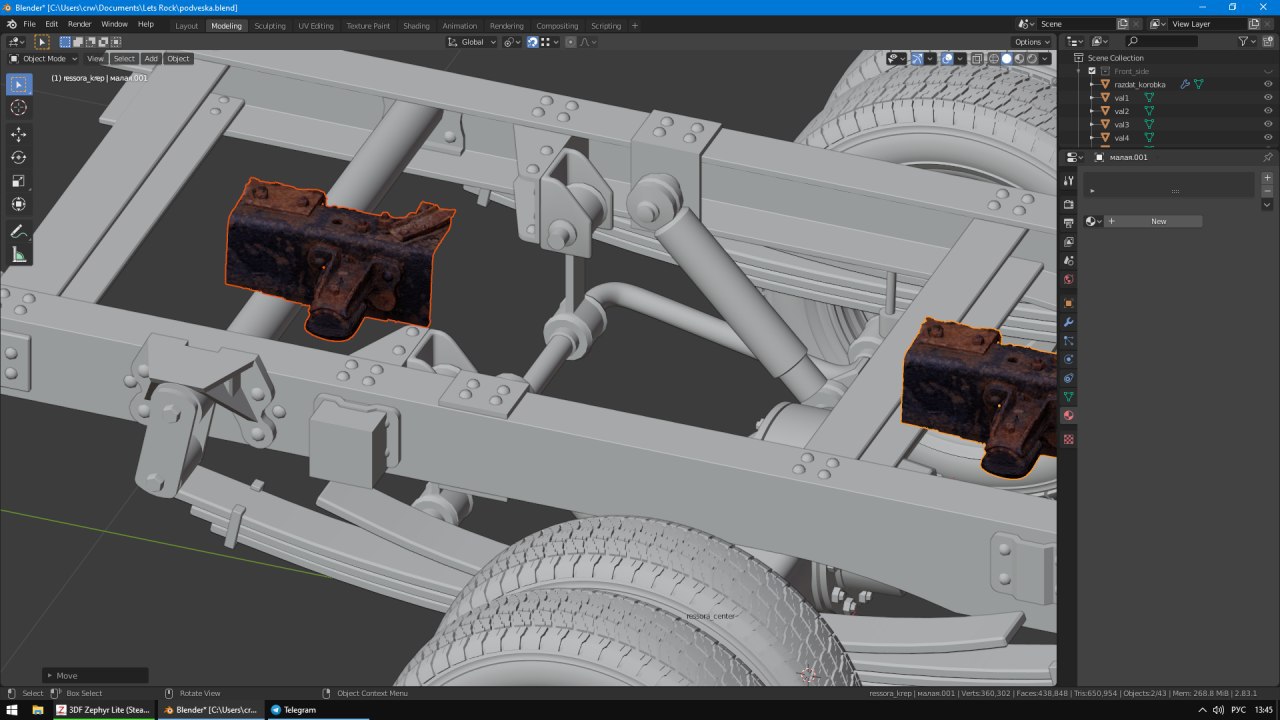The height and width of the screenshot is (720, 1280).
Task: Hide val1 object in outliner
Action: click(1267, 98)
